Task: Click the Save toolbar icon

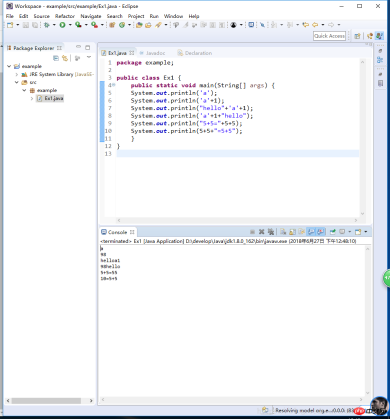Action: point(26,25)
